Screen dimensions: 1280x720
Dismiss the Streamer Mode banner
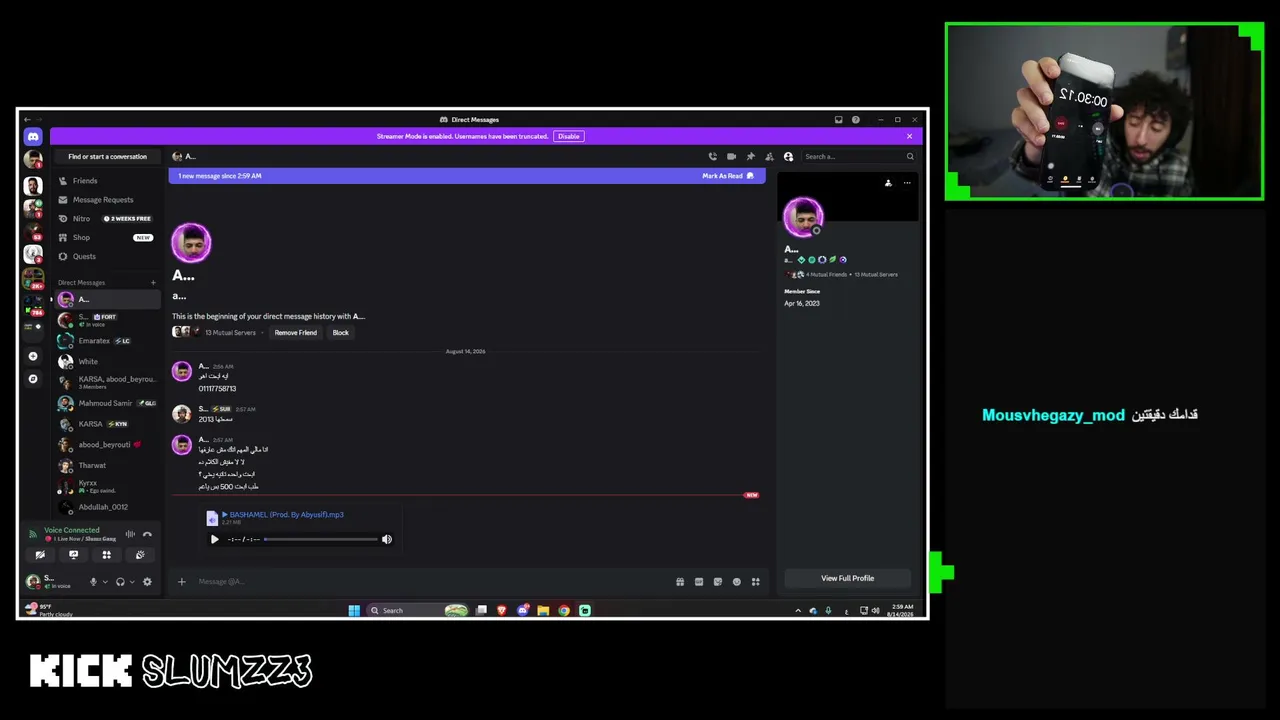coord(909,136)
